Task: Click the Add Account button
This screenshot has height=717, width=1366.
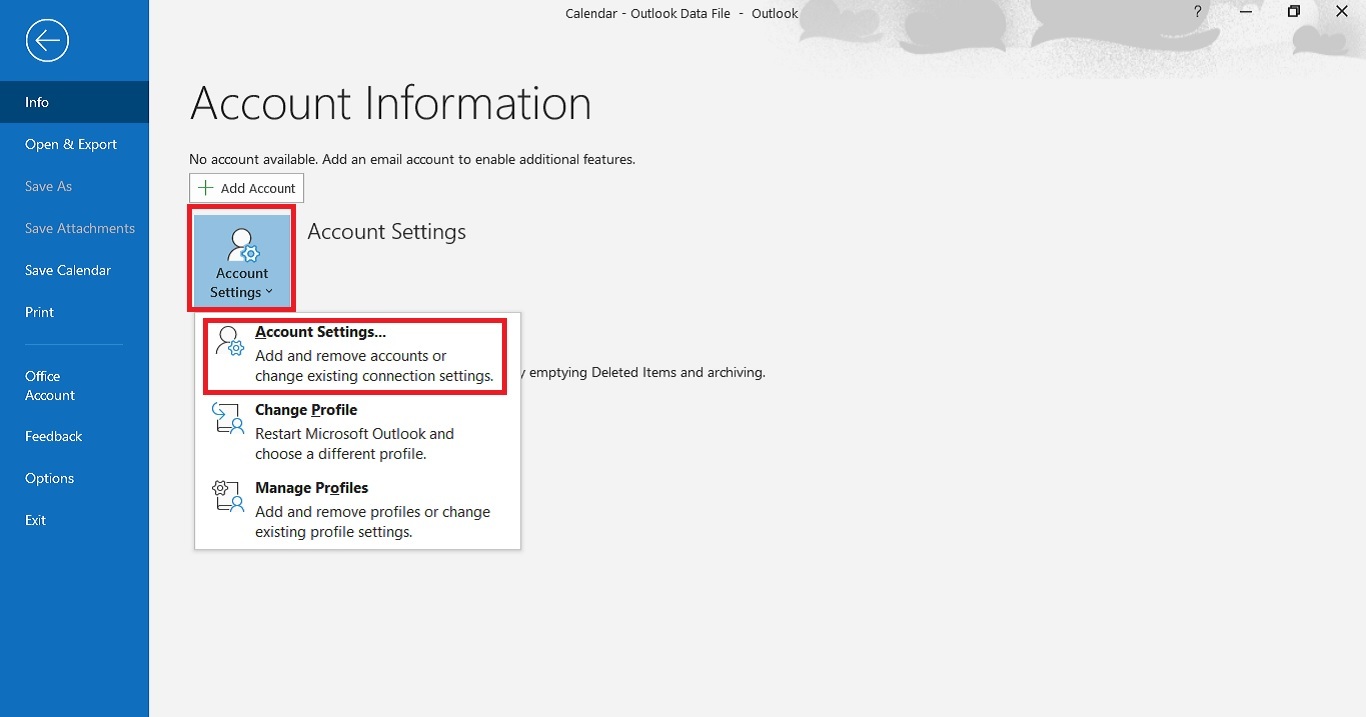Action: coord(246,188)
